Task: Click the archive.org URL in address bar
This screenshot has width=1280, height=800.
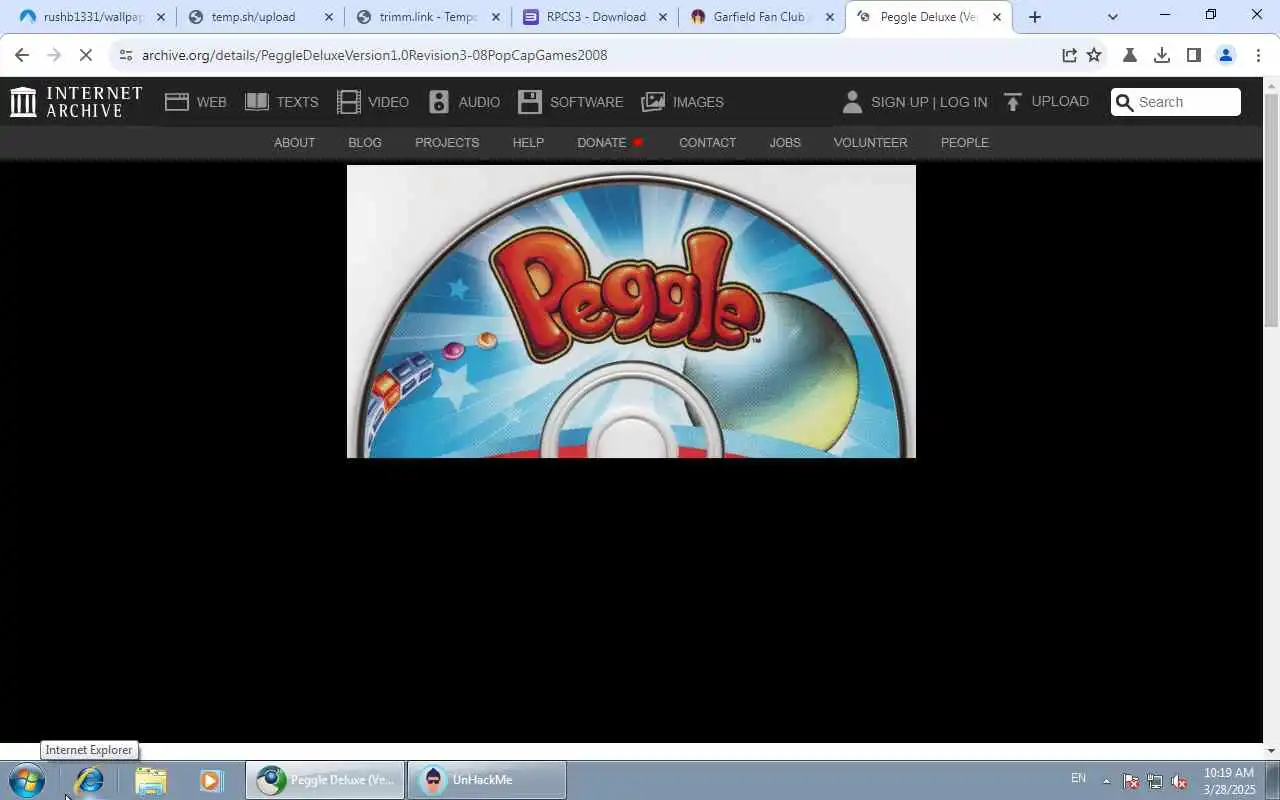Action: click(374, 55)
